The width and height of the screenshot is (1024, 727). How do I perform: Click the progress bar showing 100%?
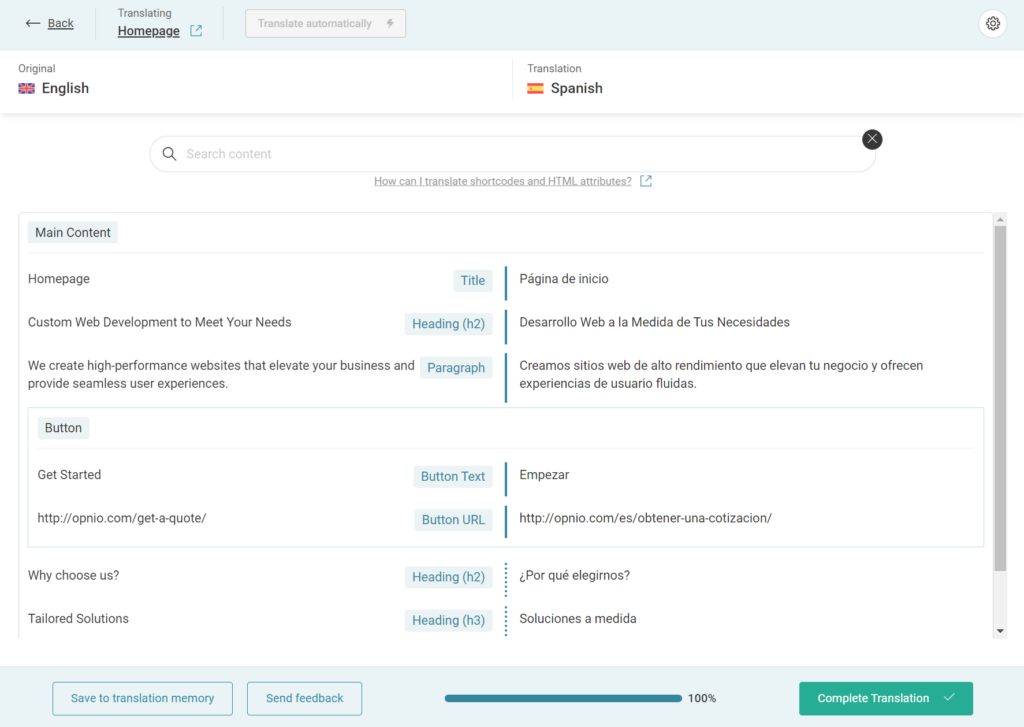coord(563,698)
